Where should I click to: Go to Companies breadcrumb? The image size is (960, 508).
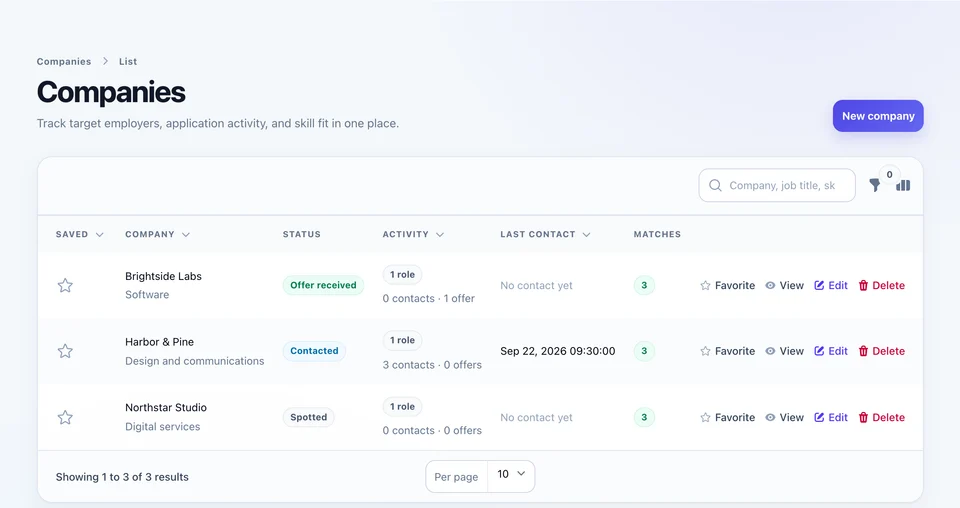coord(64,61)
